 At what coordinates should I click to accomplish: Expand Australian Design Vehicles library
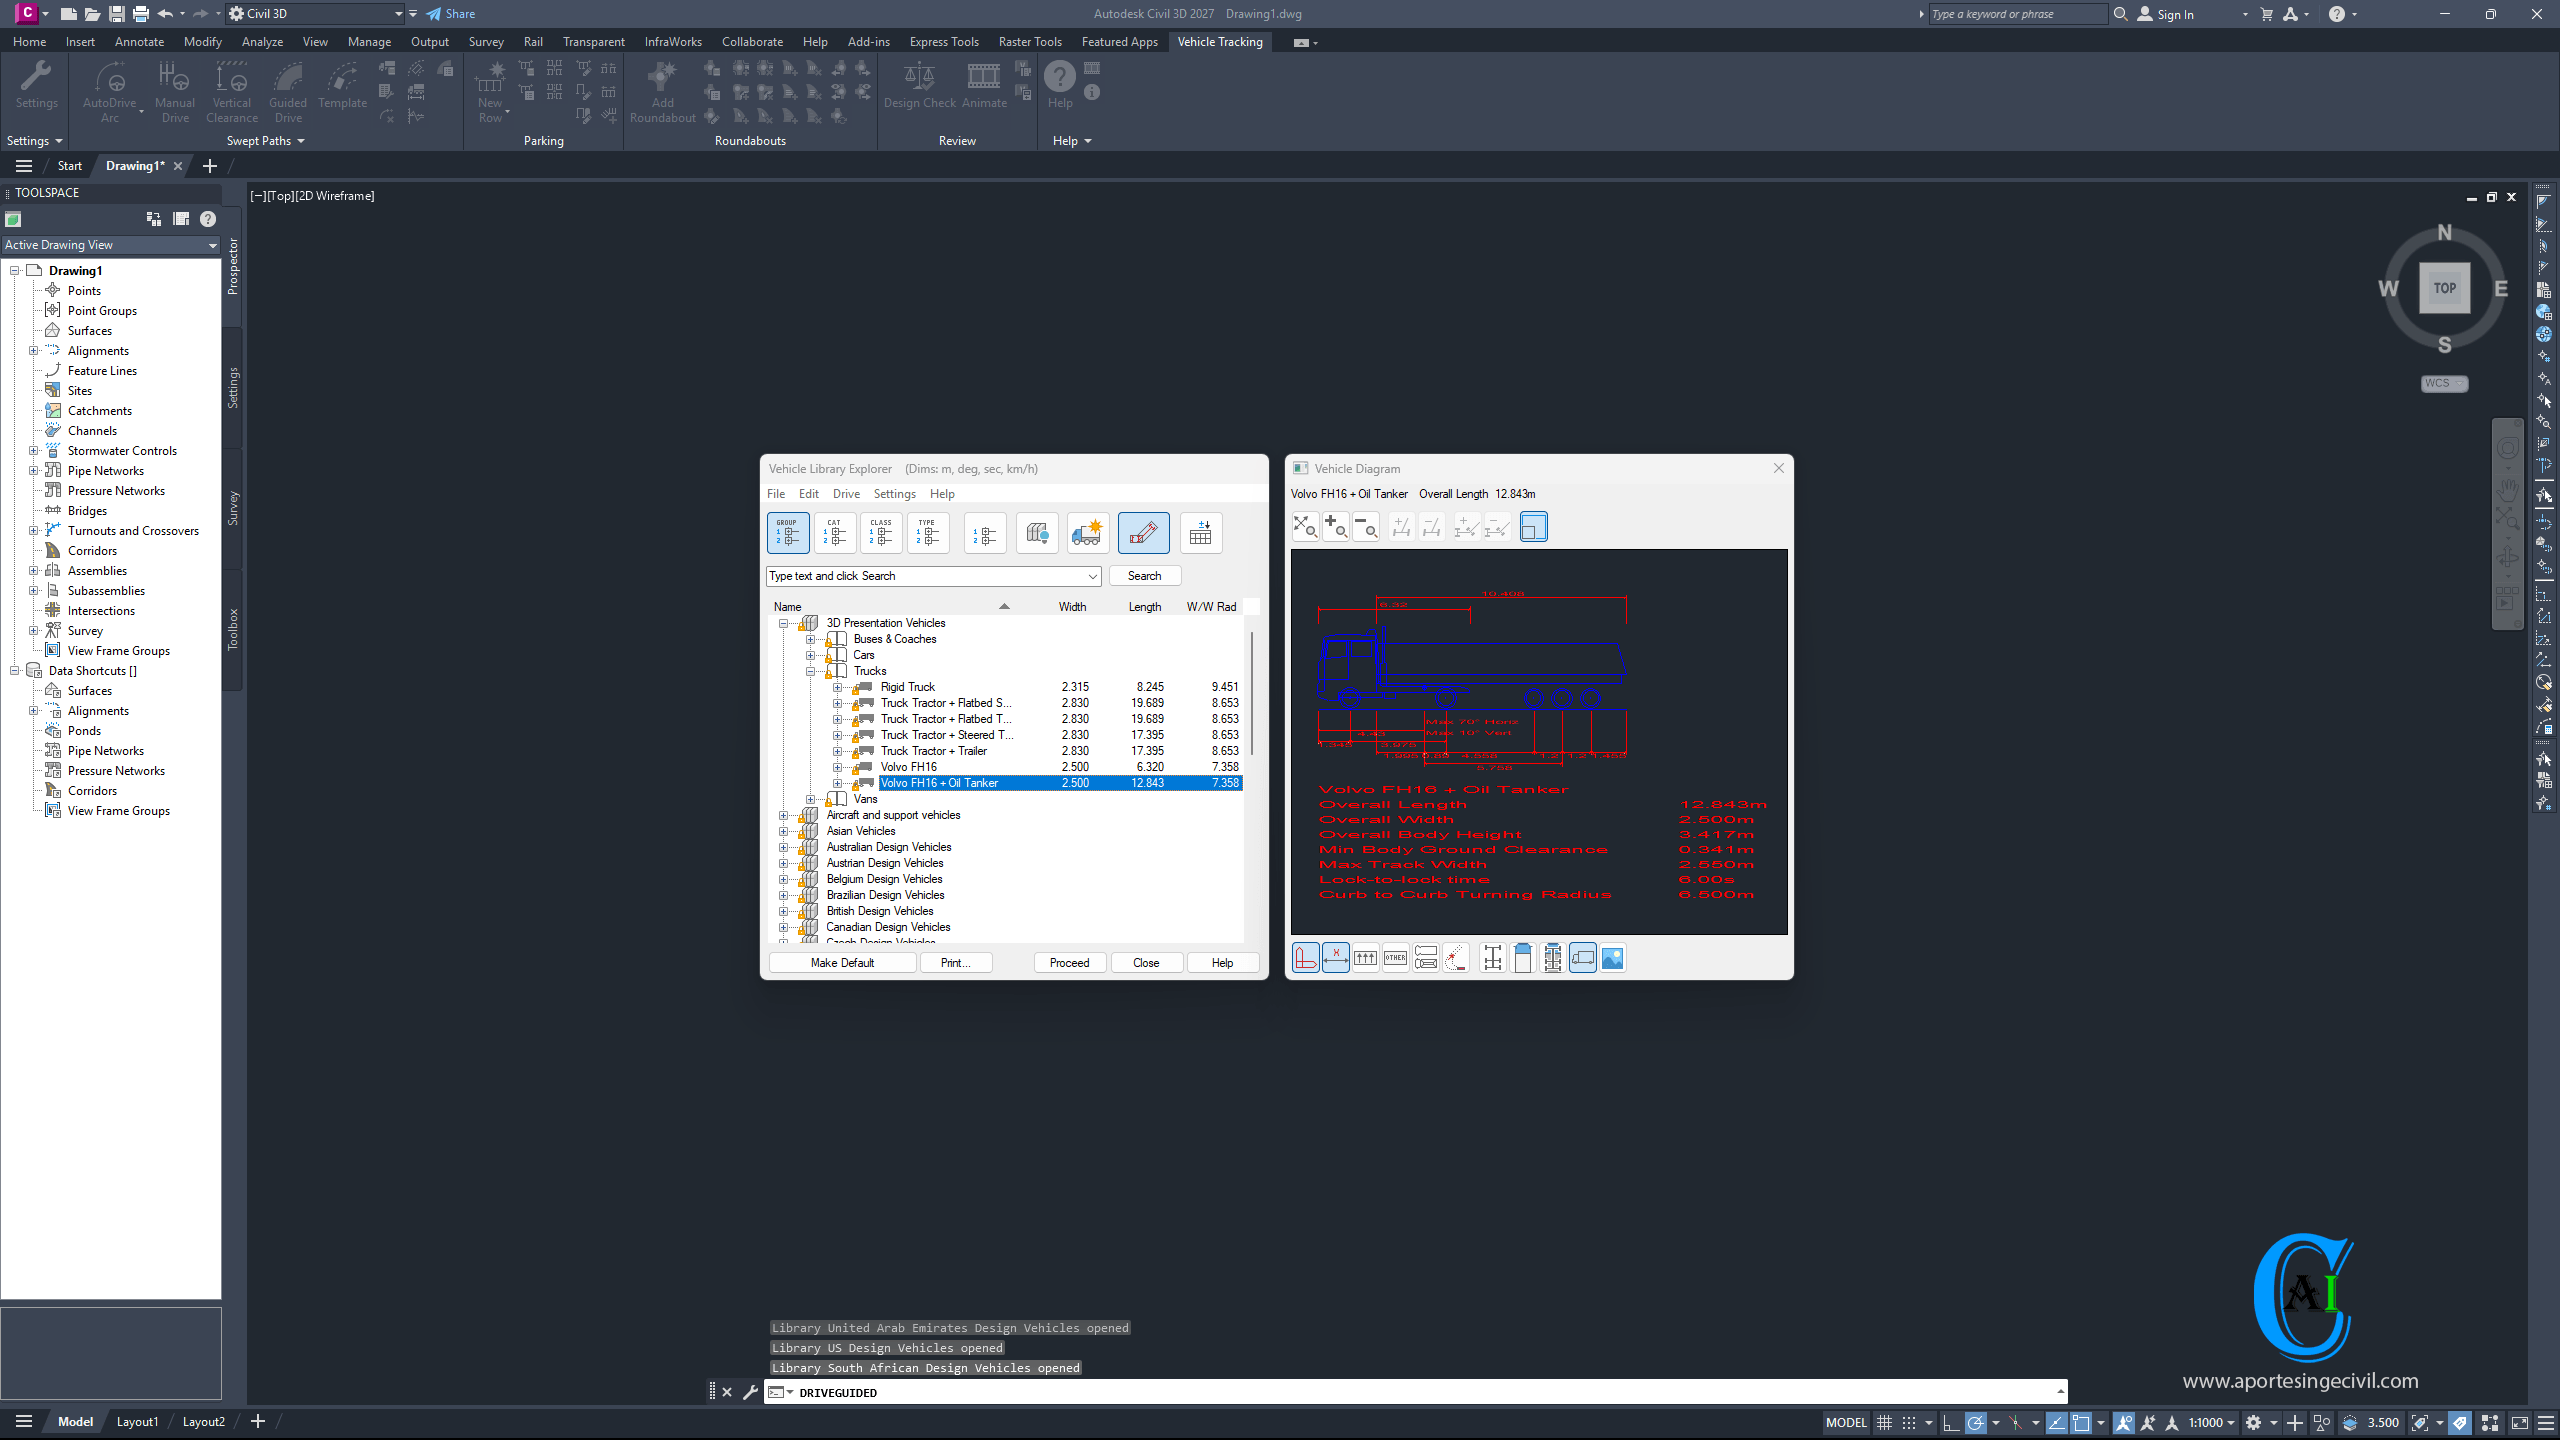pyautogui.click(x=784, y=847)
